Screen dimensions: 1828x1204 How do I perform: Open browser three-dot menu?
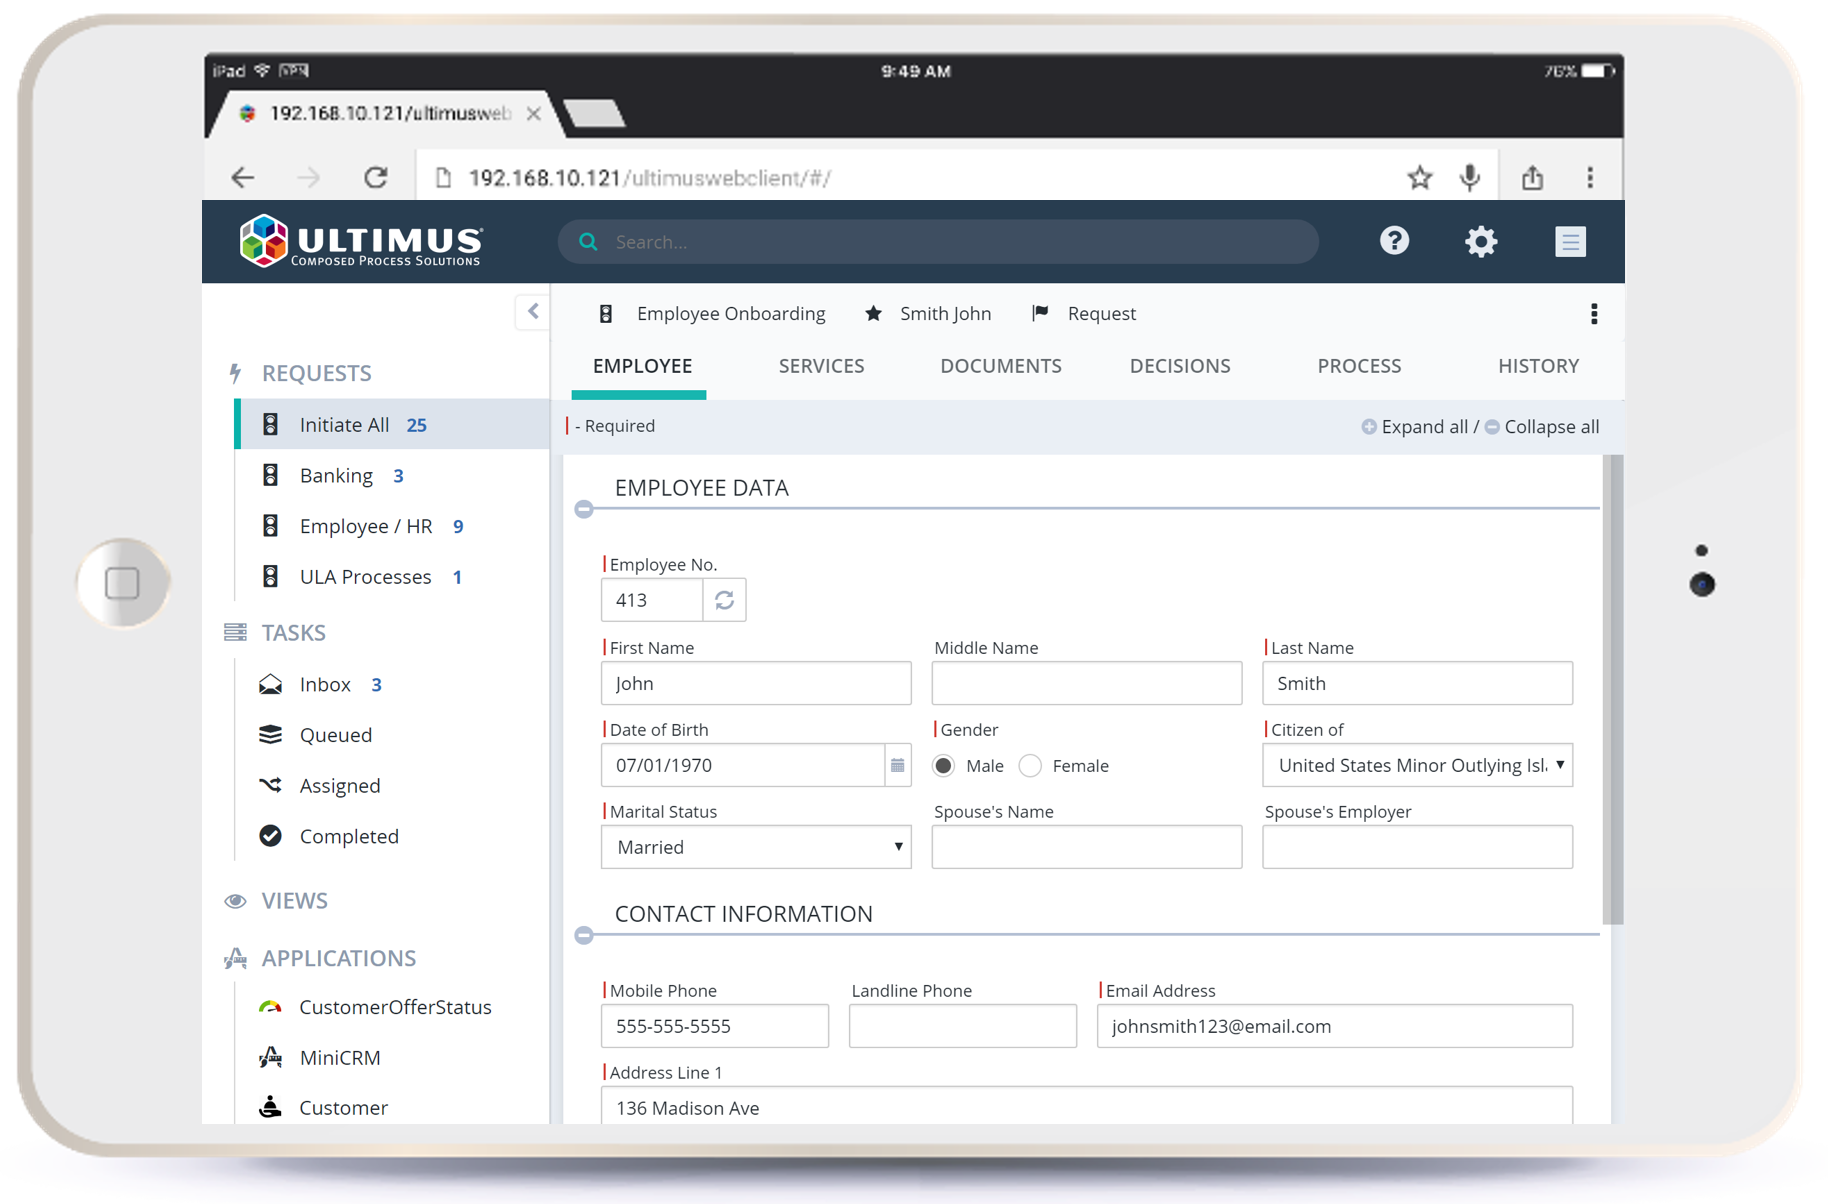(1590, 178)
